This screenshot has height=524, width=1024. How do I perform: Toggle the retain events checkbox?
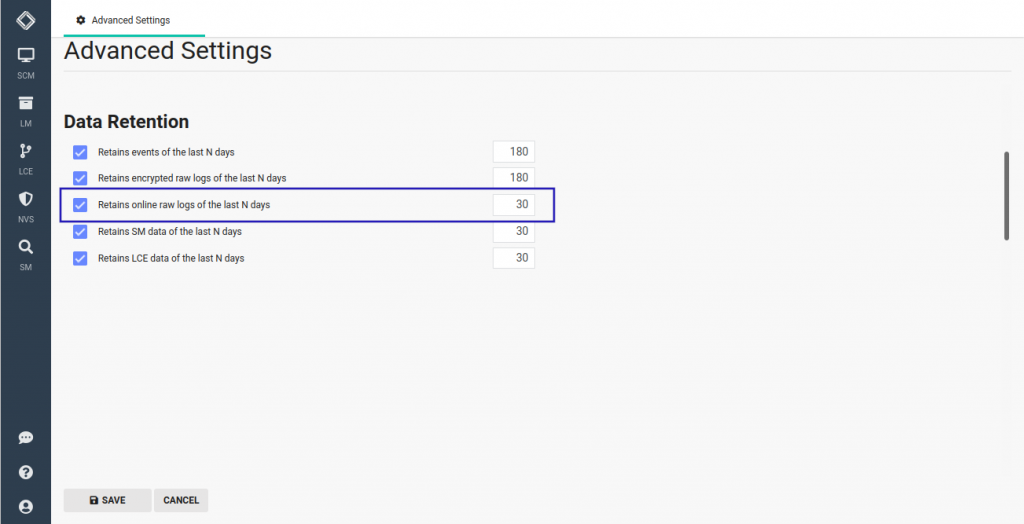(80, 153)
